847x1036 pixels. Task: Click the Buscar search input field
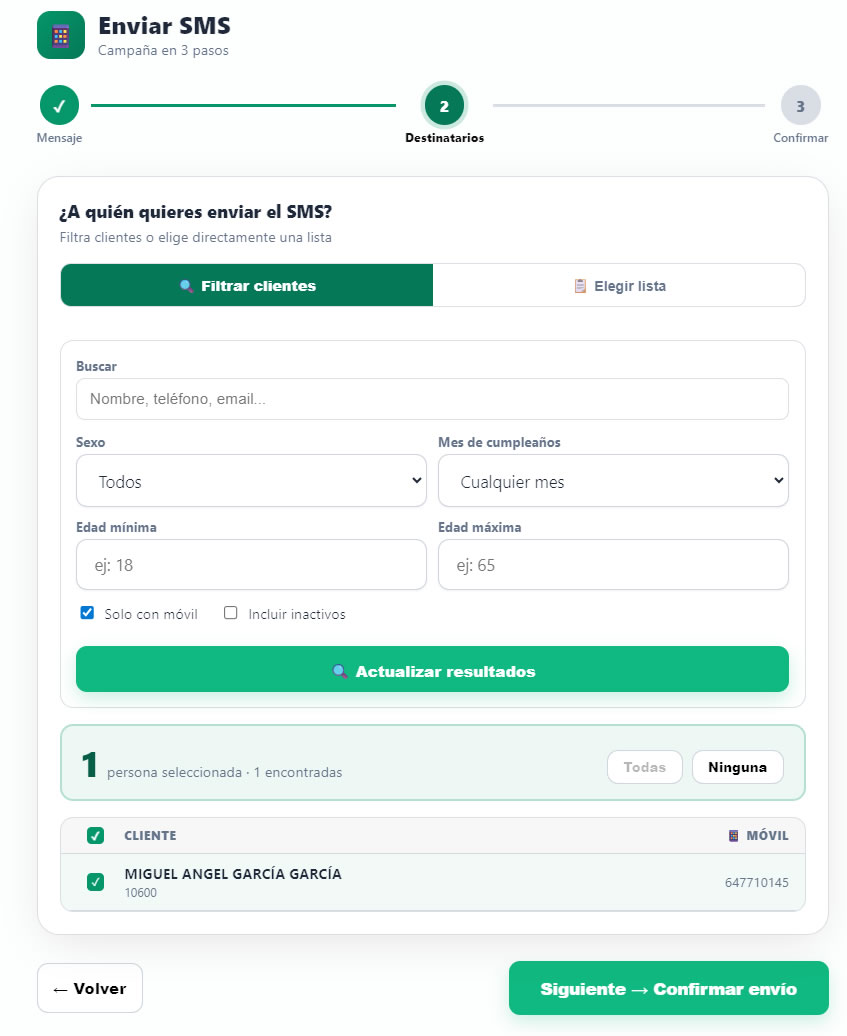coord(432,399)
